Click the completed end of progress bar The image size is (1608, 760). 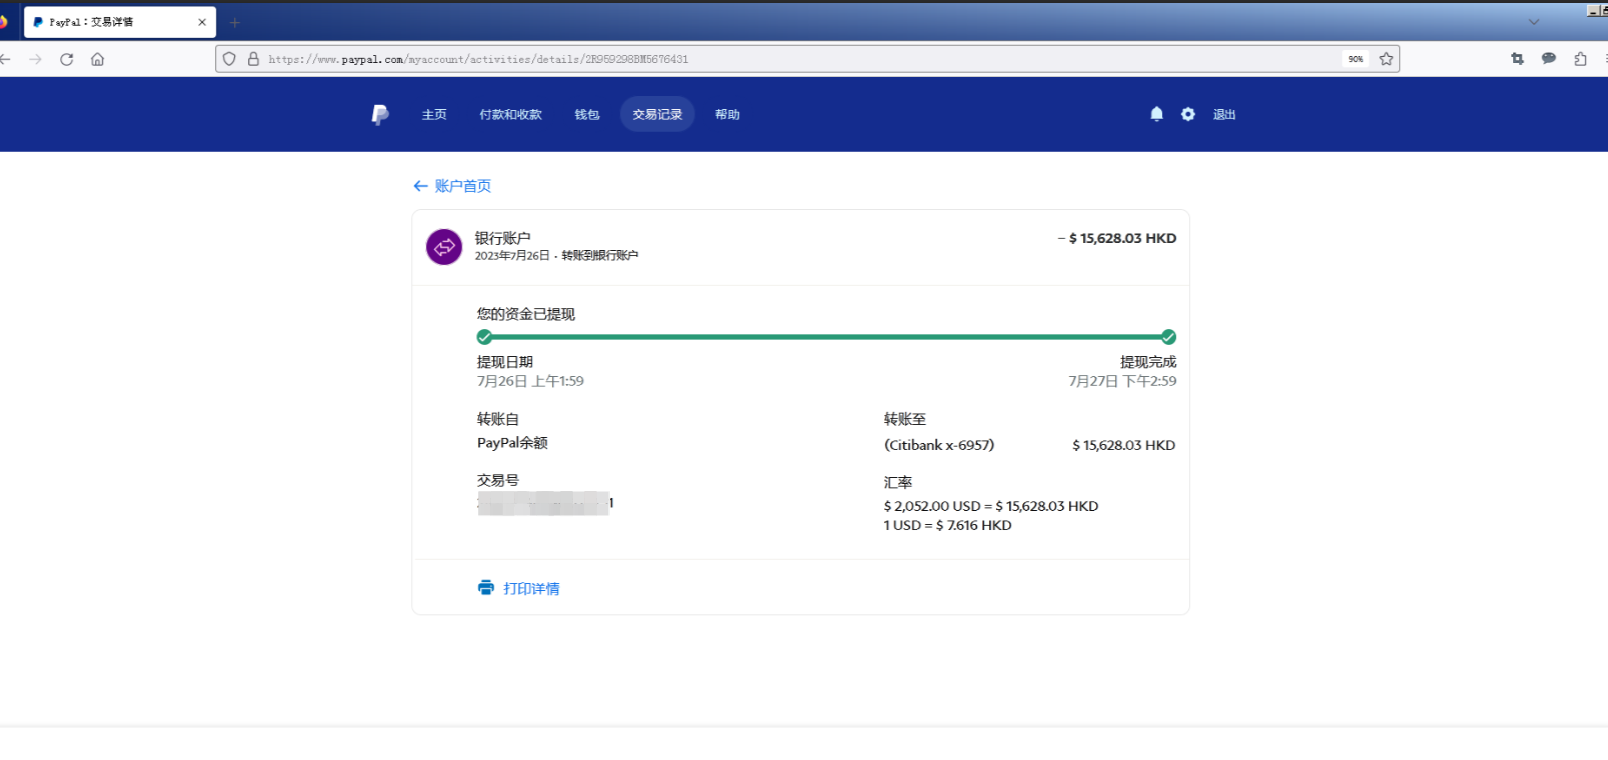click(x=1168, y=337)
